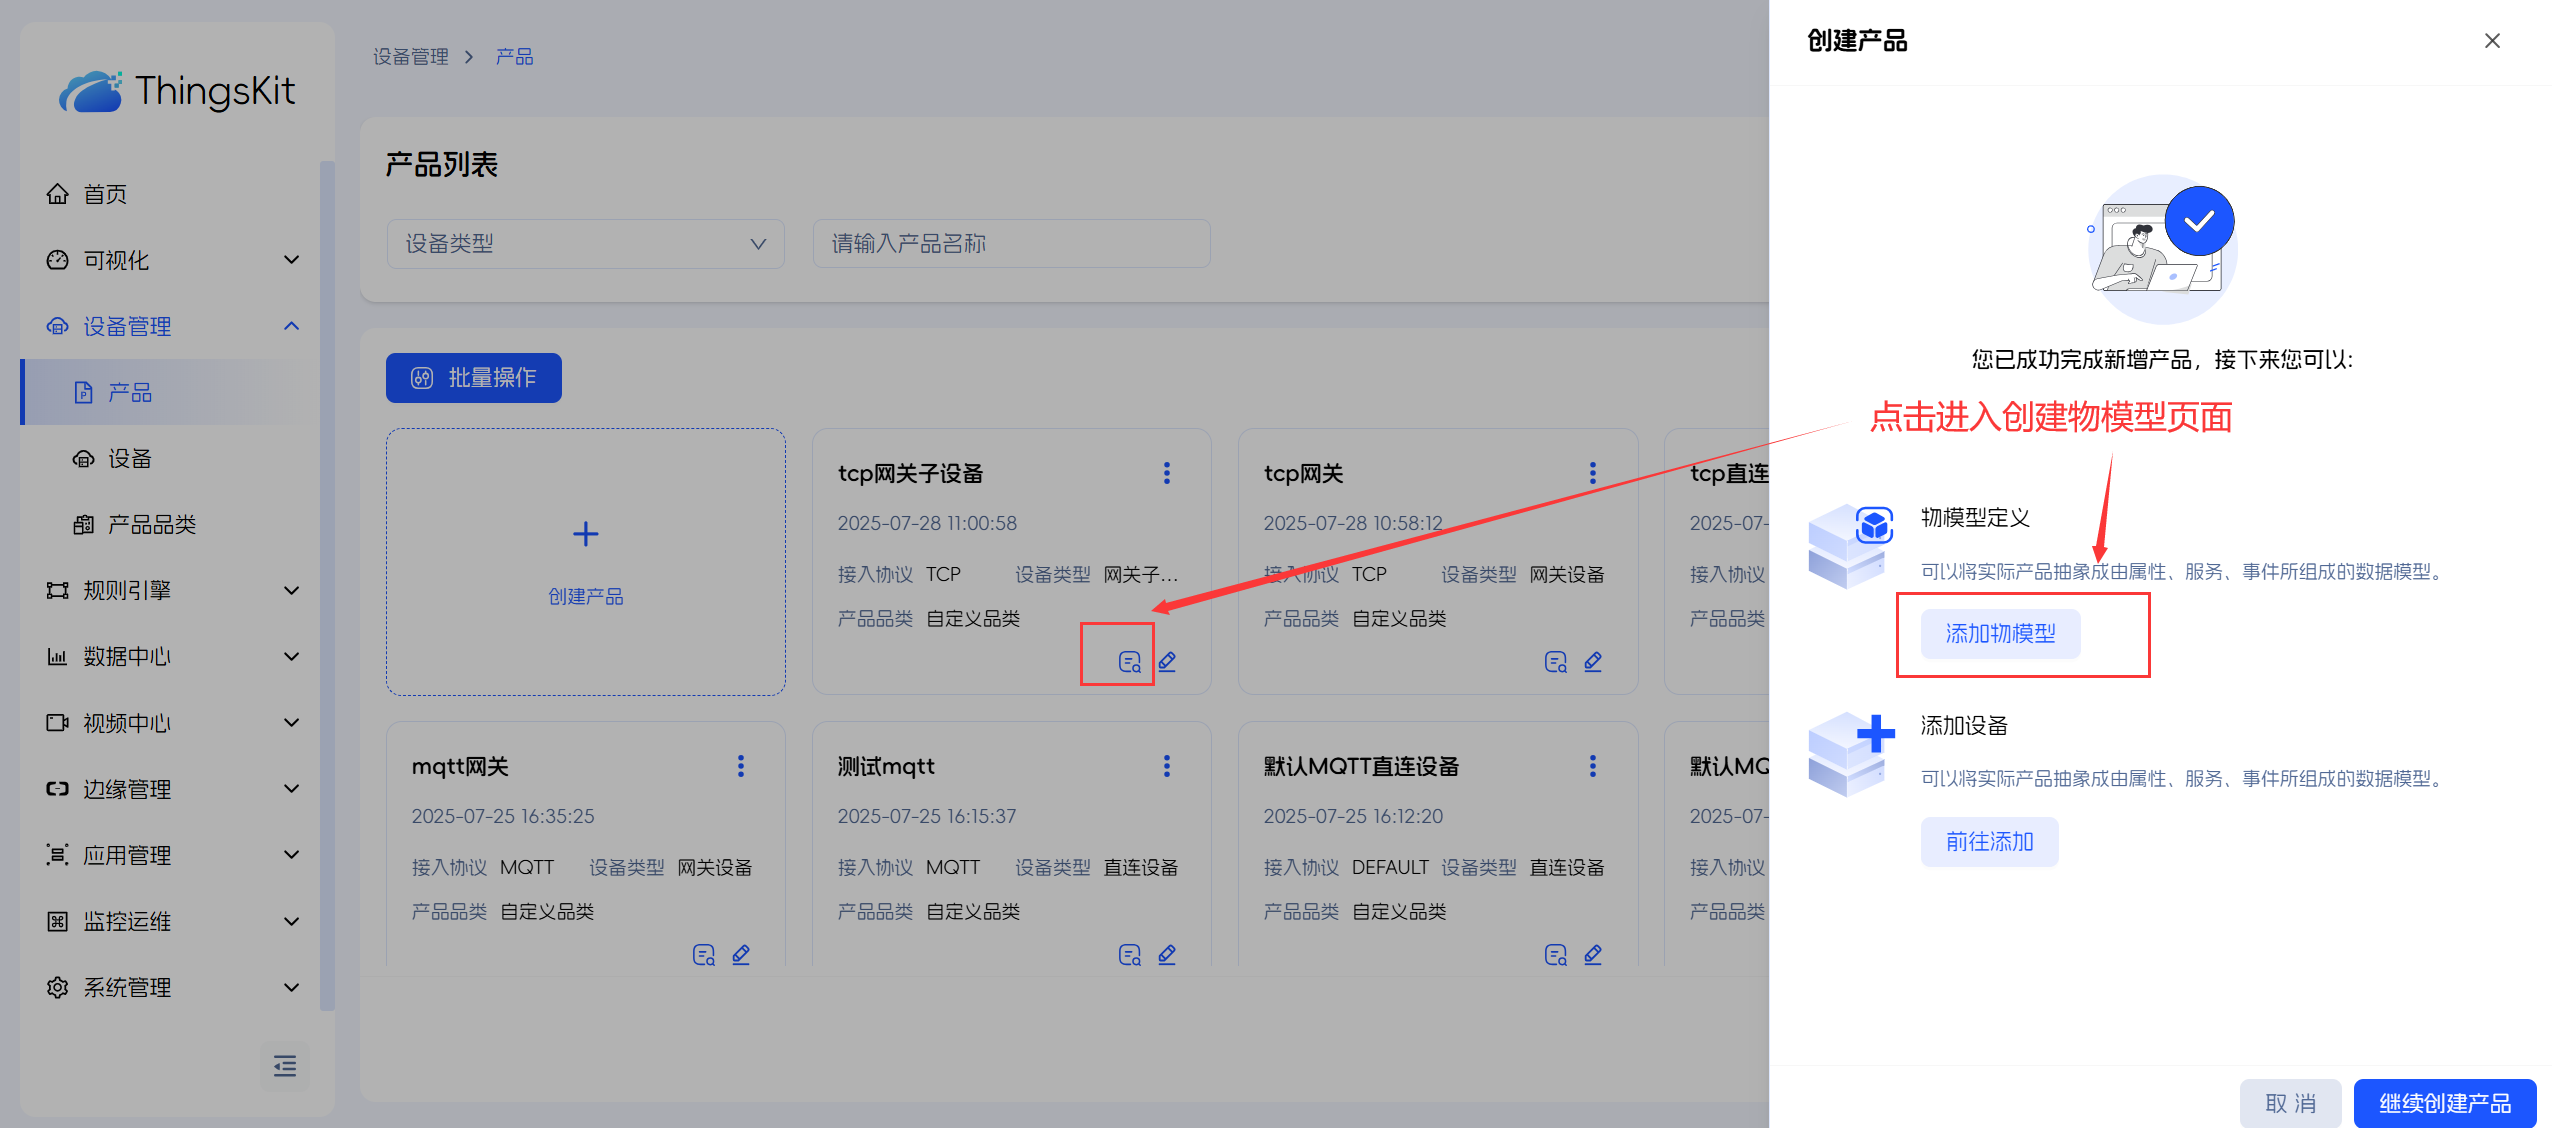This screenshot has width=2552, height=1128.
Task: Click edit icon on 测试mqtt card
Action: pyautogui.click(x=1167, y=955)
